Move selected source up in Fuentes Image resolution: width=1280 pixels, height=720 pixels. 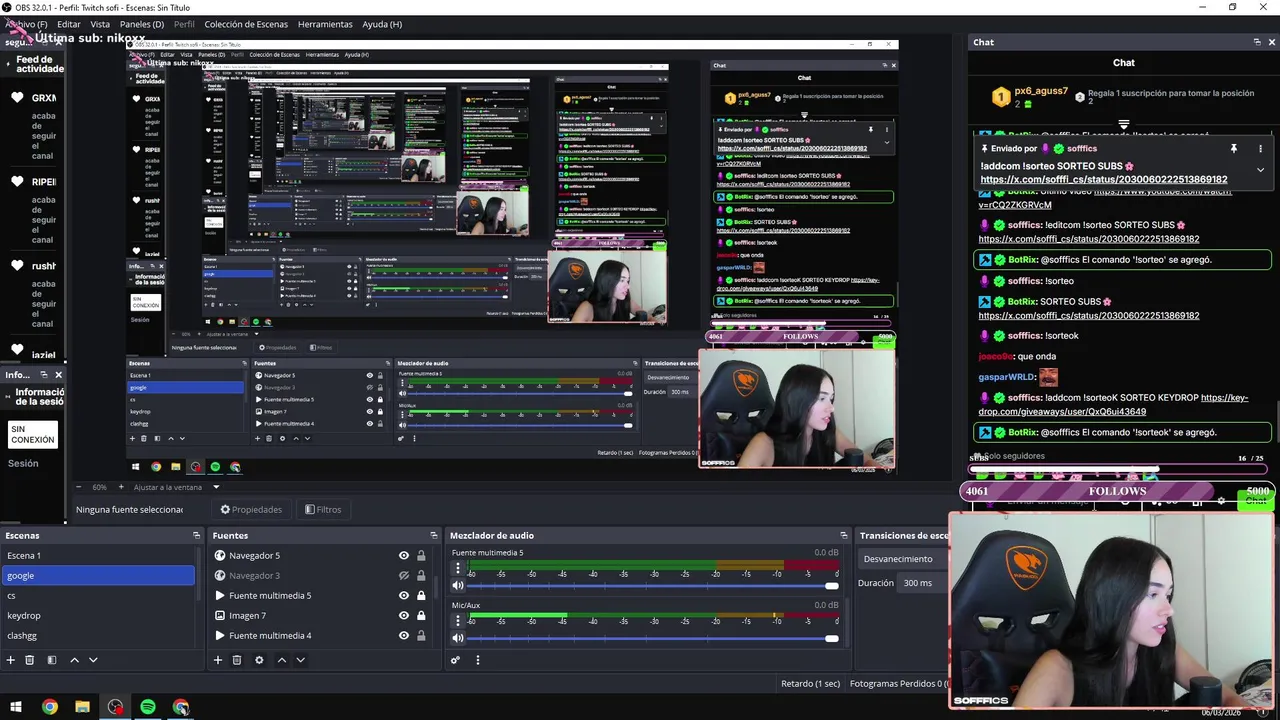(281, 660)
